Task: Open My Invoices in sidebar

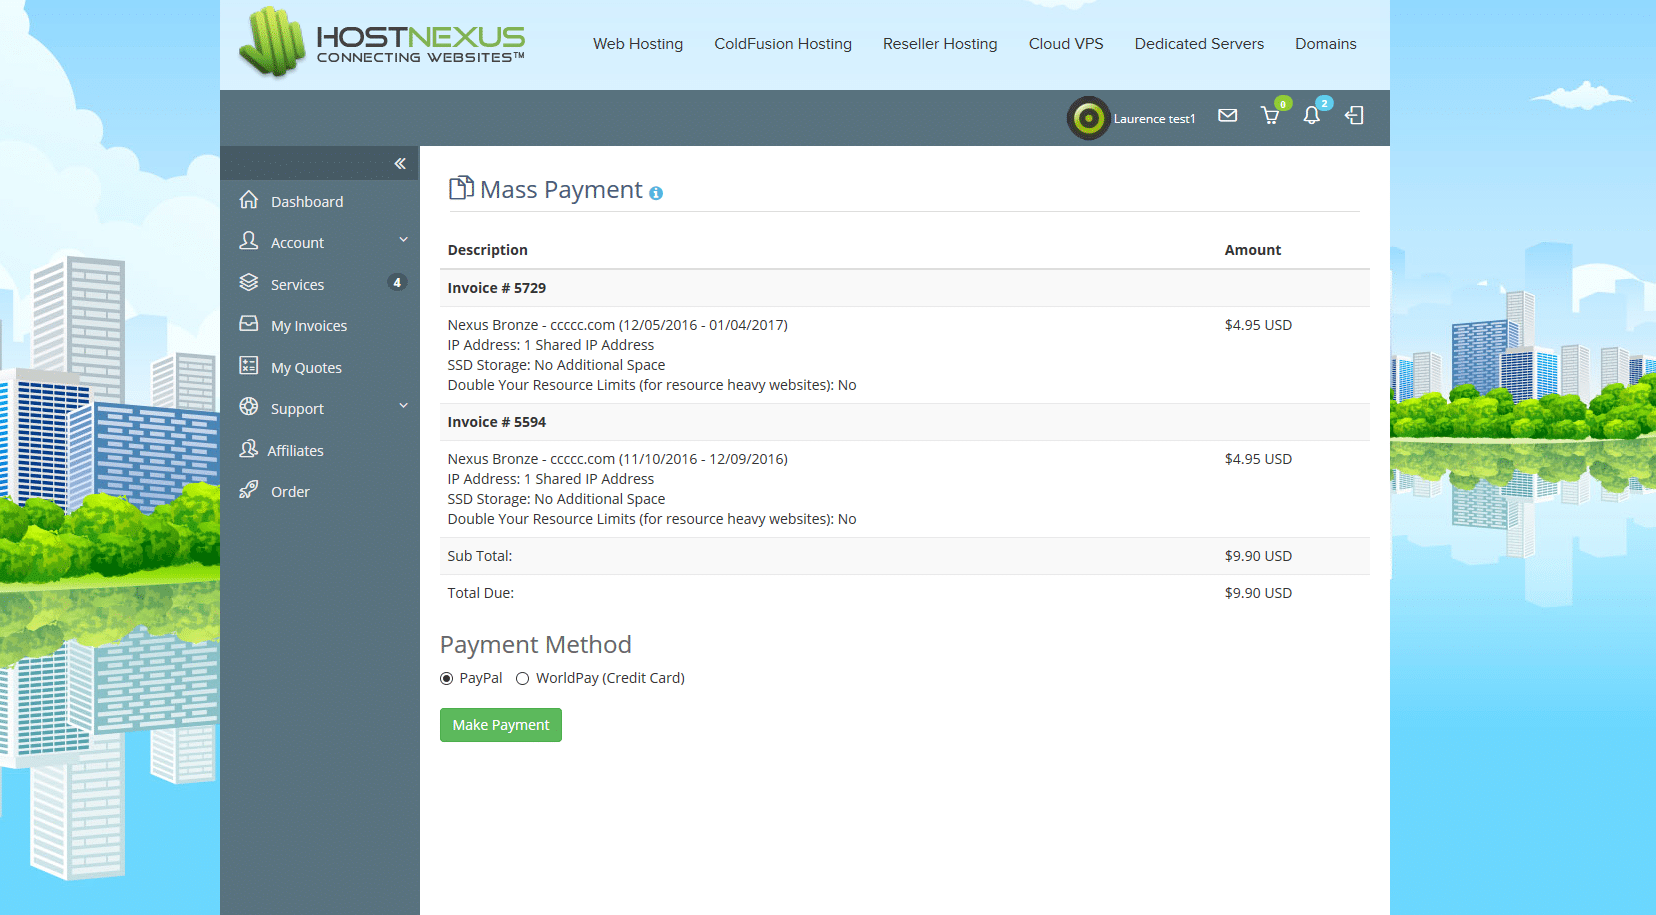Action: coord(308,326)
